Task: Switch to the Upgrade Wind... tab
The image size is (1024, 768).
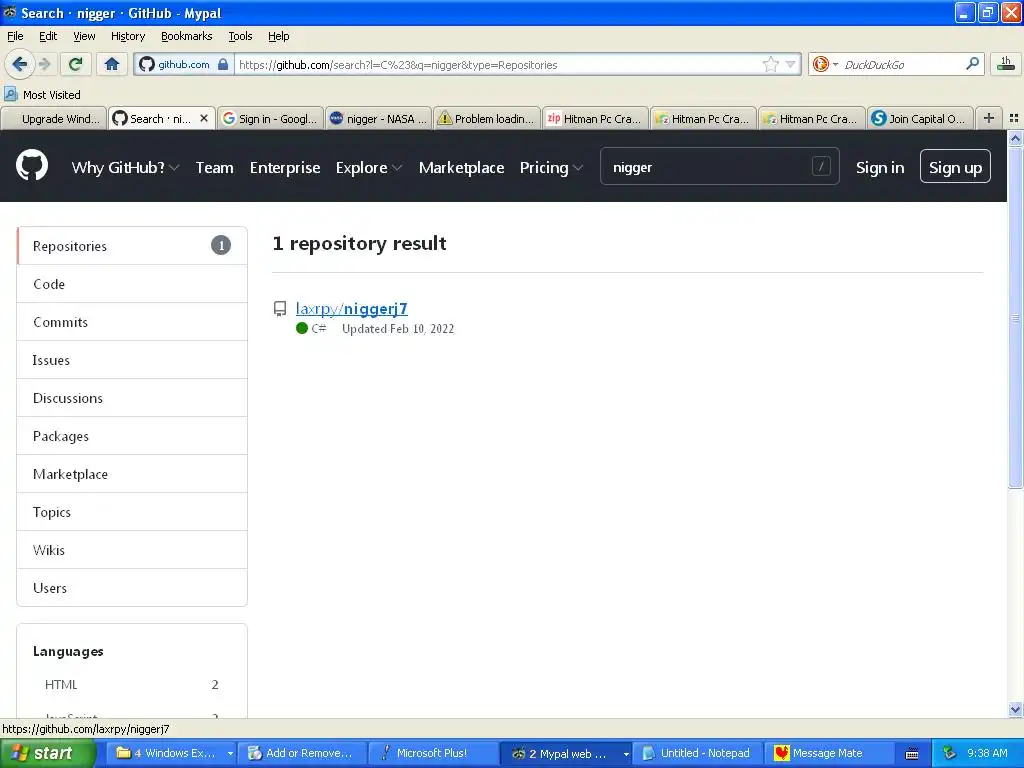Action: pyautogui.click(x=54, y=119)
